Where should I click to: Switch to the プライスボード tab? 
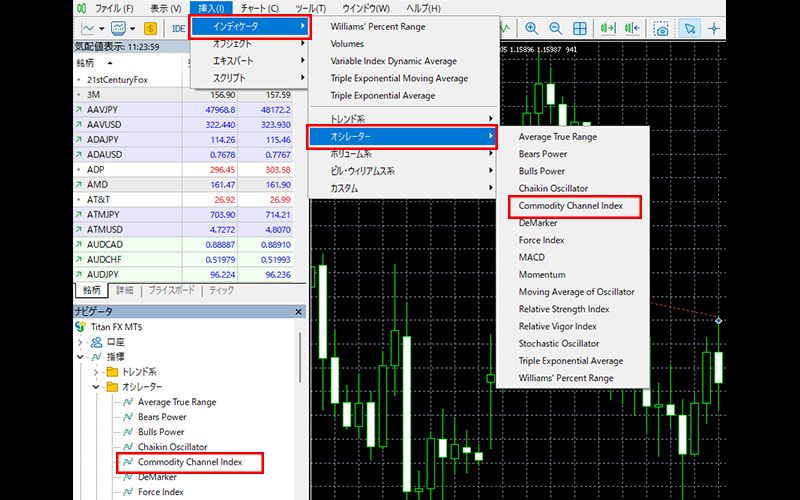tap(171, 290)
